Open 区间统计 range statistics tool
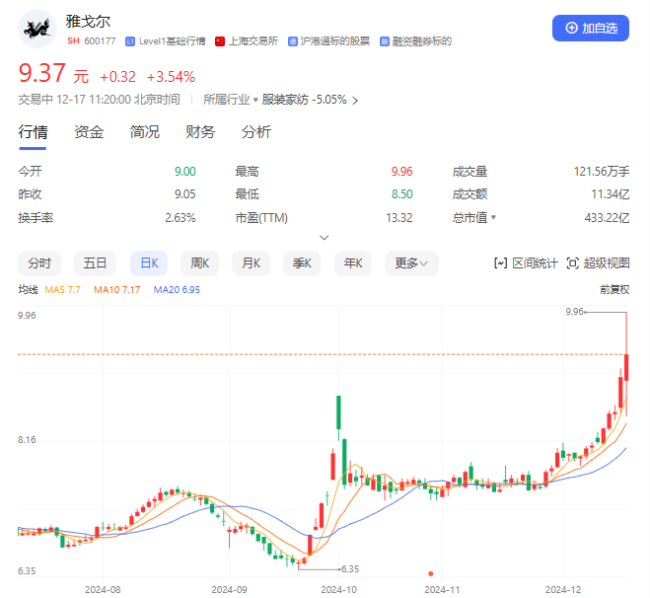Screen dimensions: 650x598 (x=526, y=263)
